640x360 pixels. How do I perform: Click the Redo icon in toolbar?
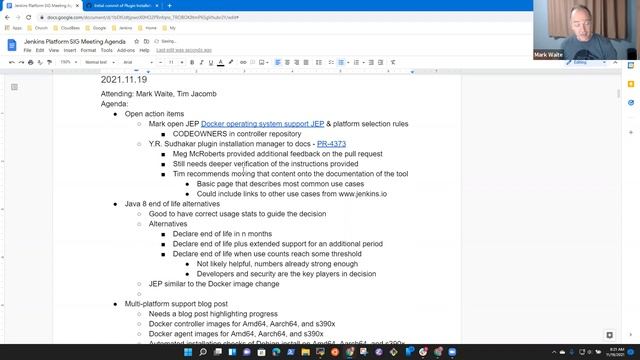[21, 62]
